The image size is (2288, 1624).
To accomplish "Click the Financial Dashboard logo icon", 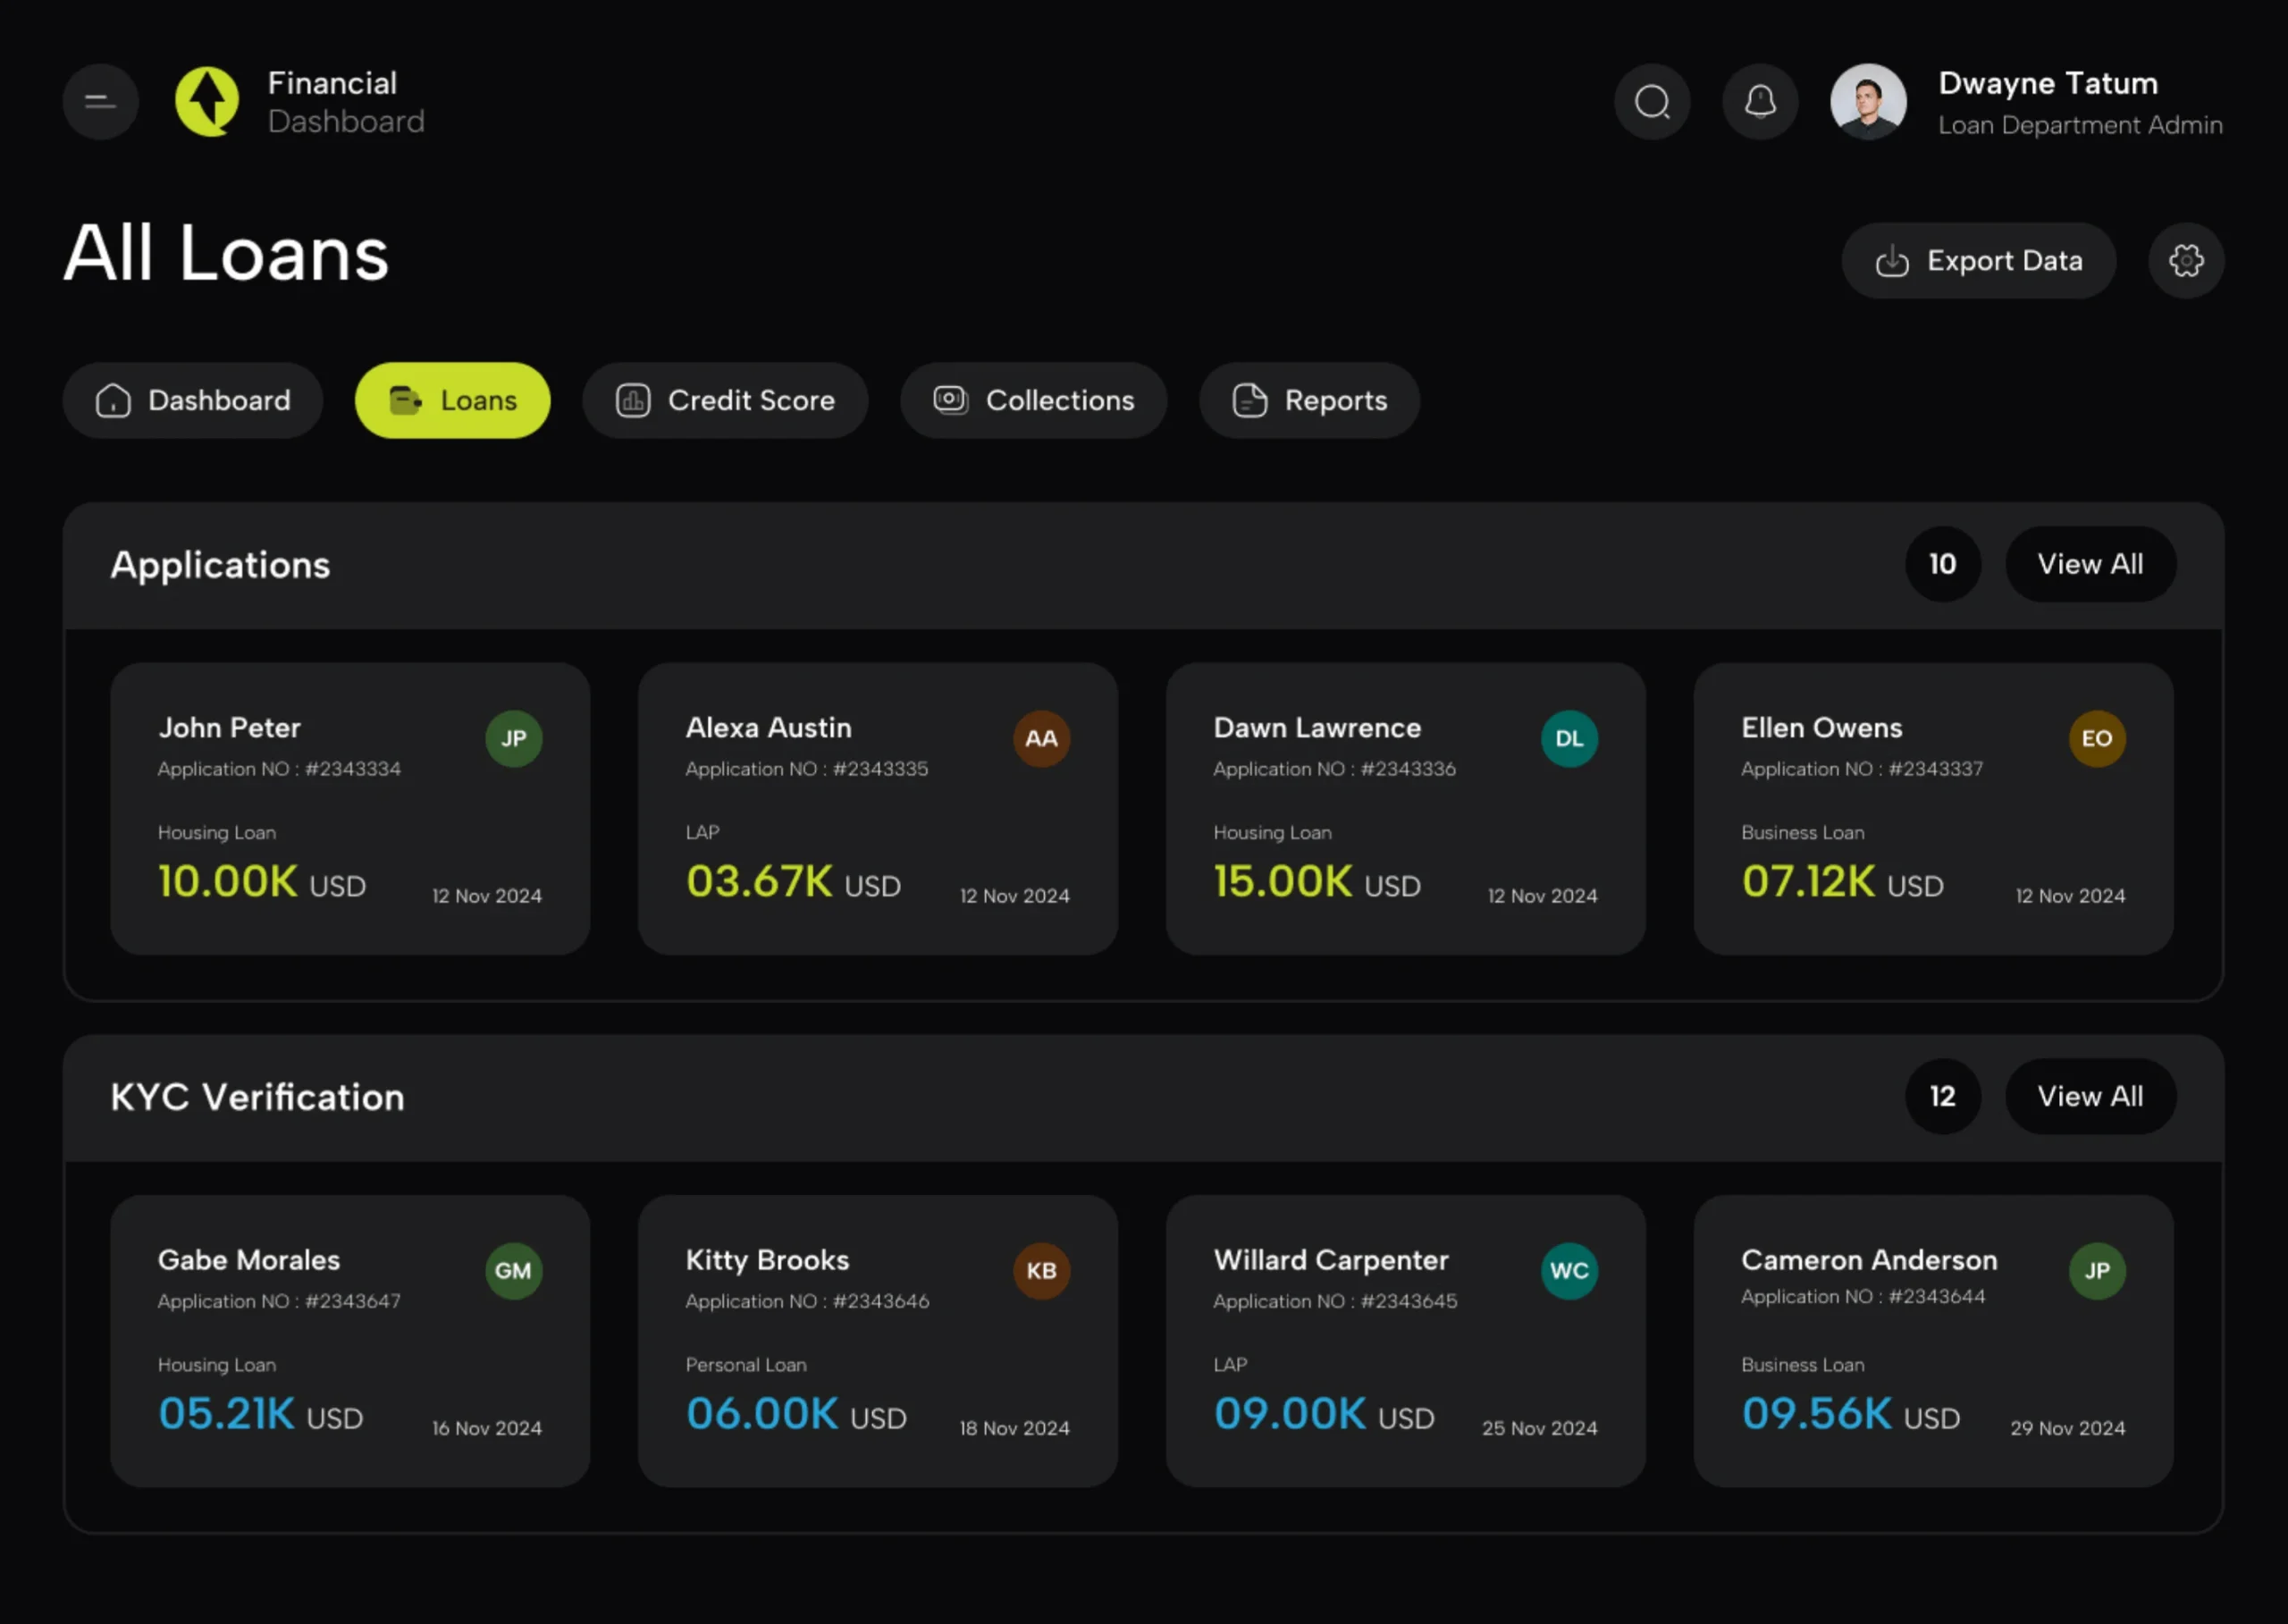I will [x=207, y=102].
